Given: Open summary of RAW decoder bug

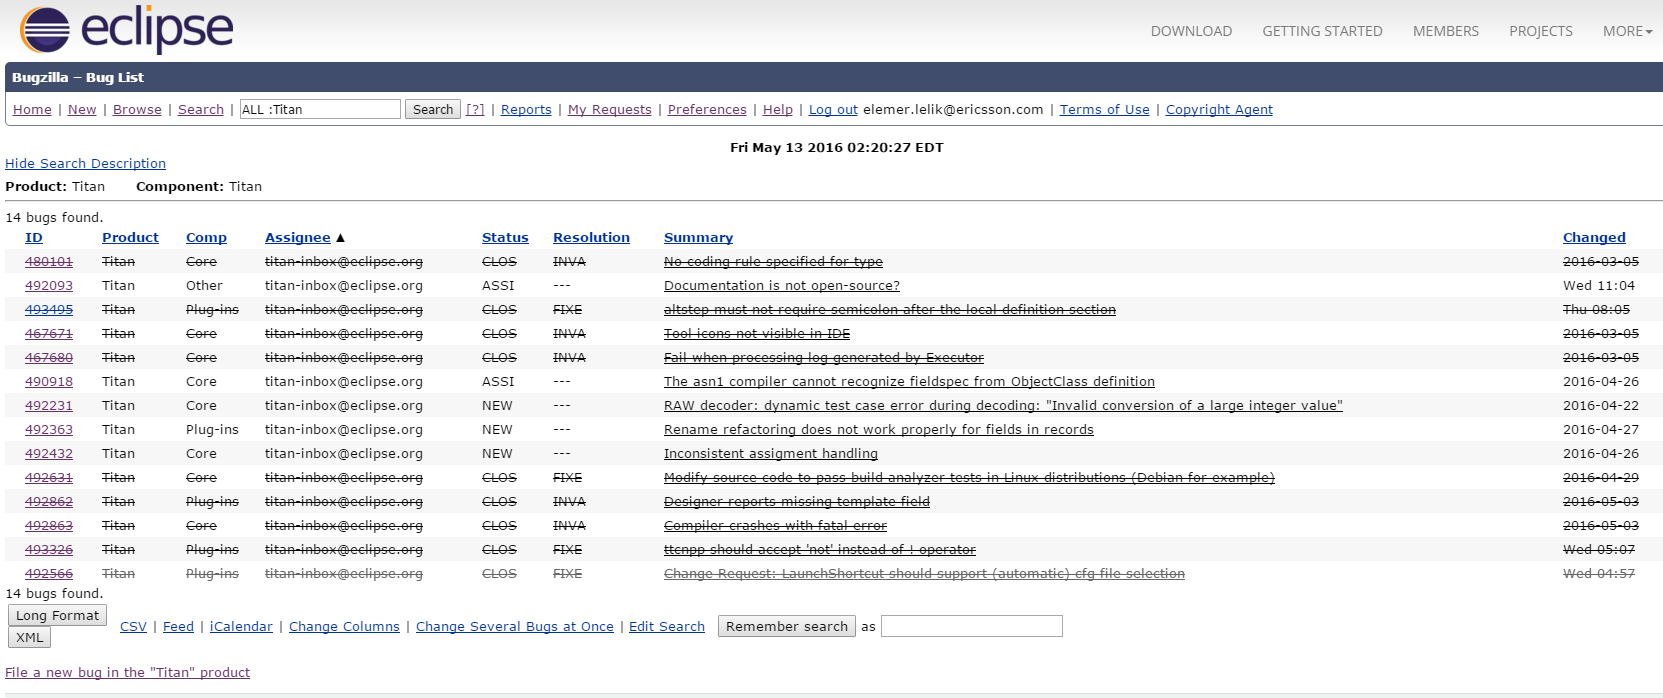Looking at the screenshot, I should click(1002, 406).
